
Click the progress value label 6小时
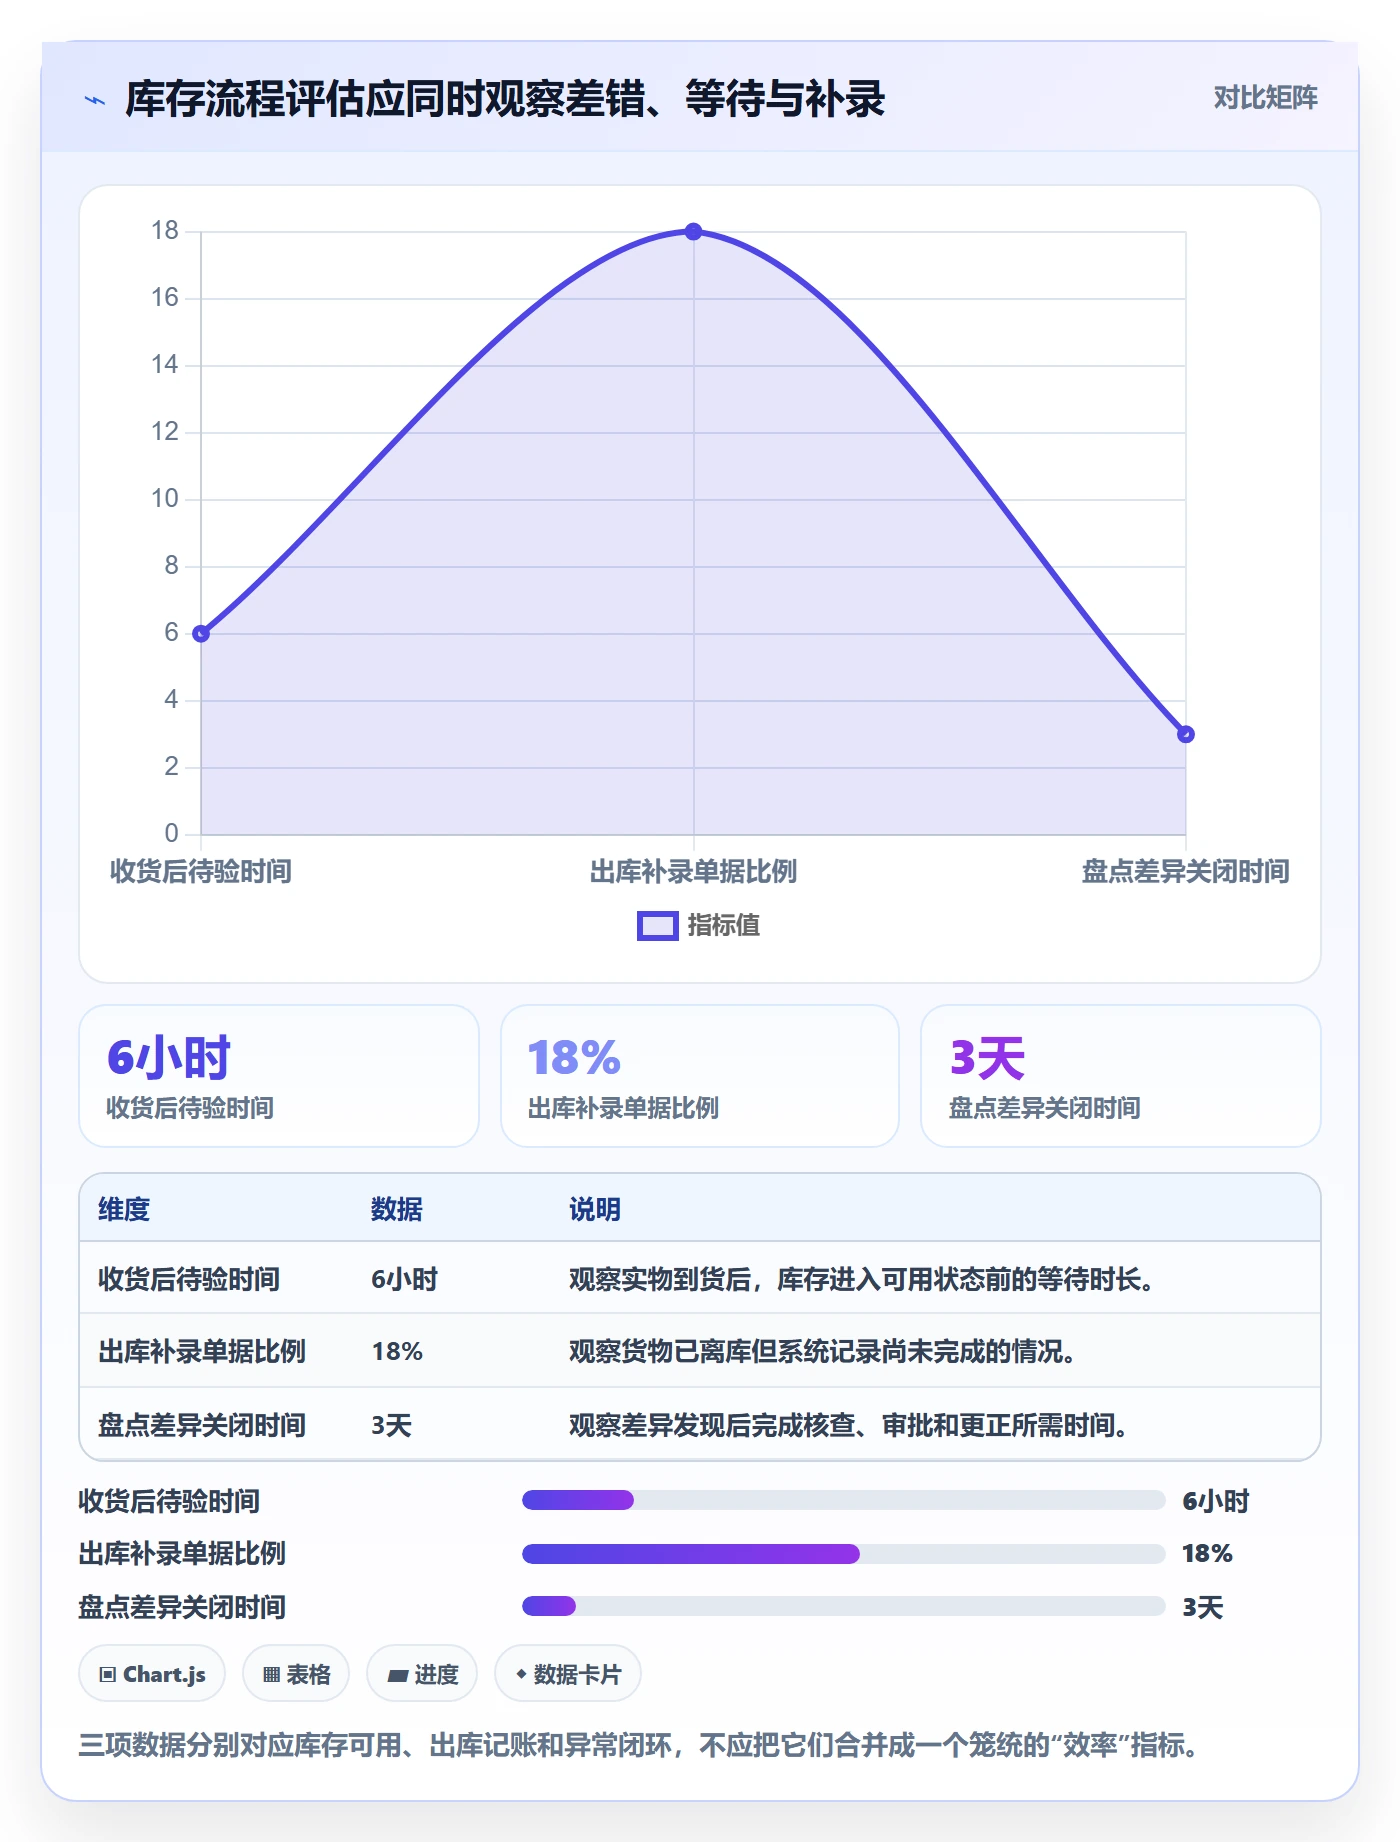click(x=1216, y=1501)
